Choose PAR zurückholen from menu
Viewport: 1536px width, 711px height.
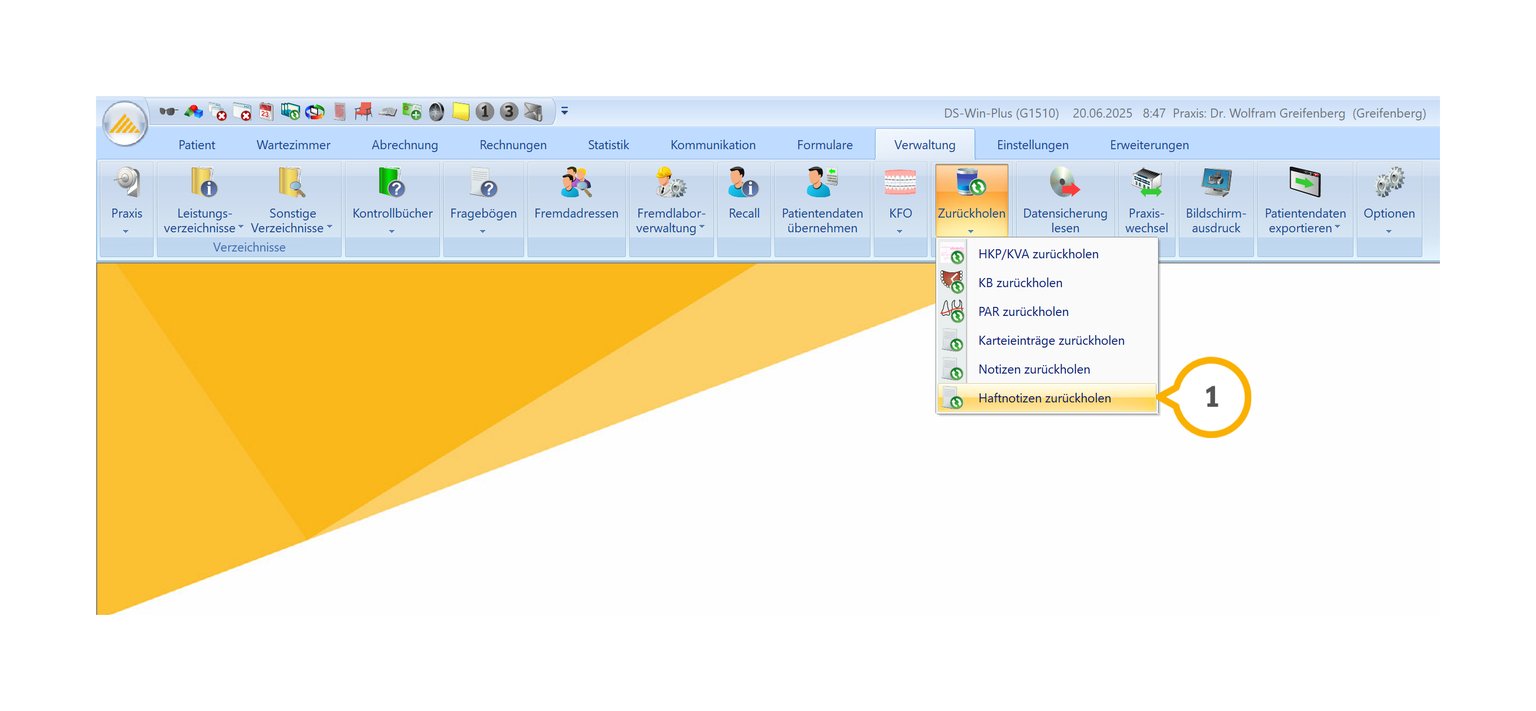click(x=1047, y=312)
